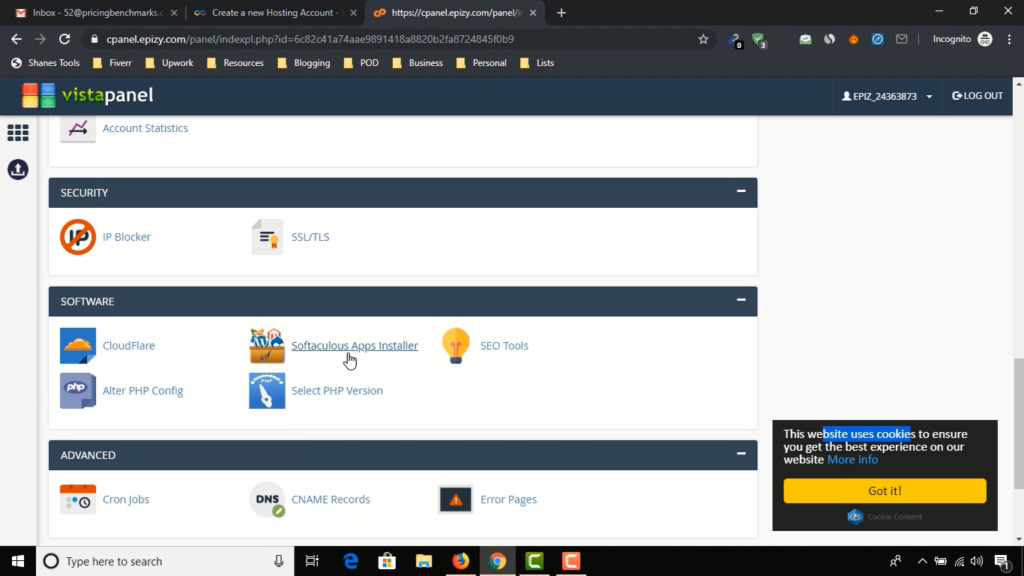The width and height of the screenshot is (1024, 576).
Task: Open the CNAME Records DNS icon
Action: pyautogui.click(x=267, y=499)
